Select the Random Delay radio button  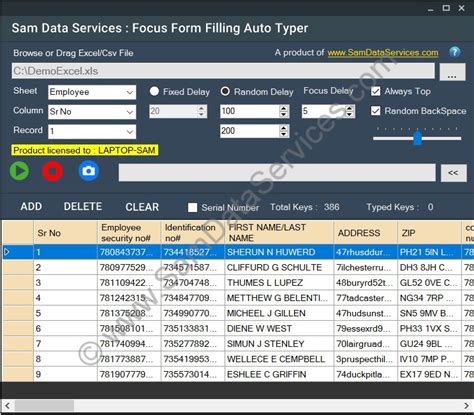click(225, 91)
